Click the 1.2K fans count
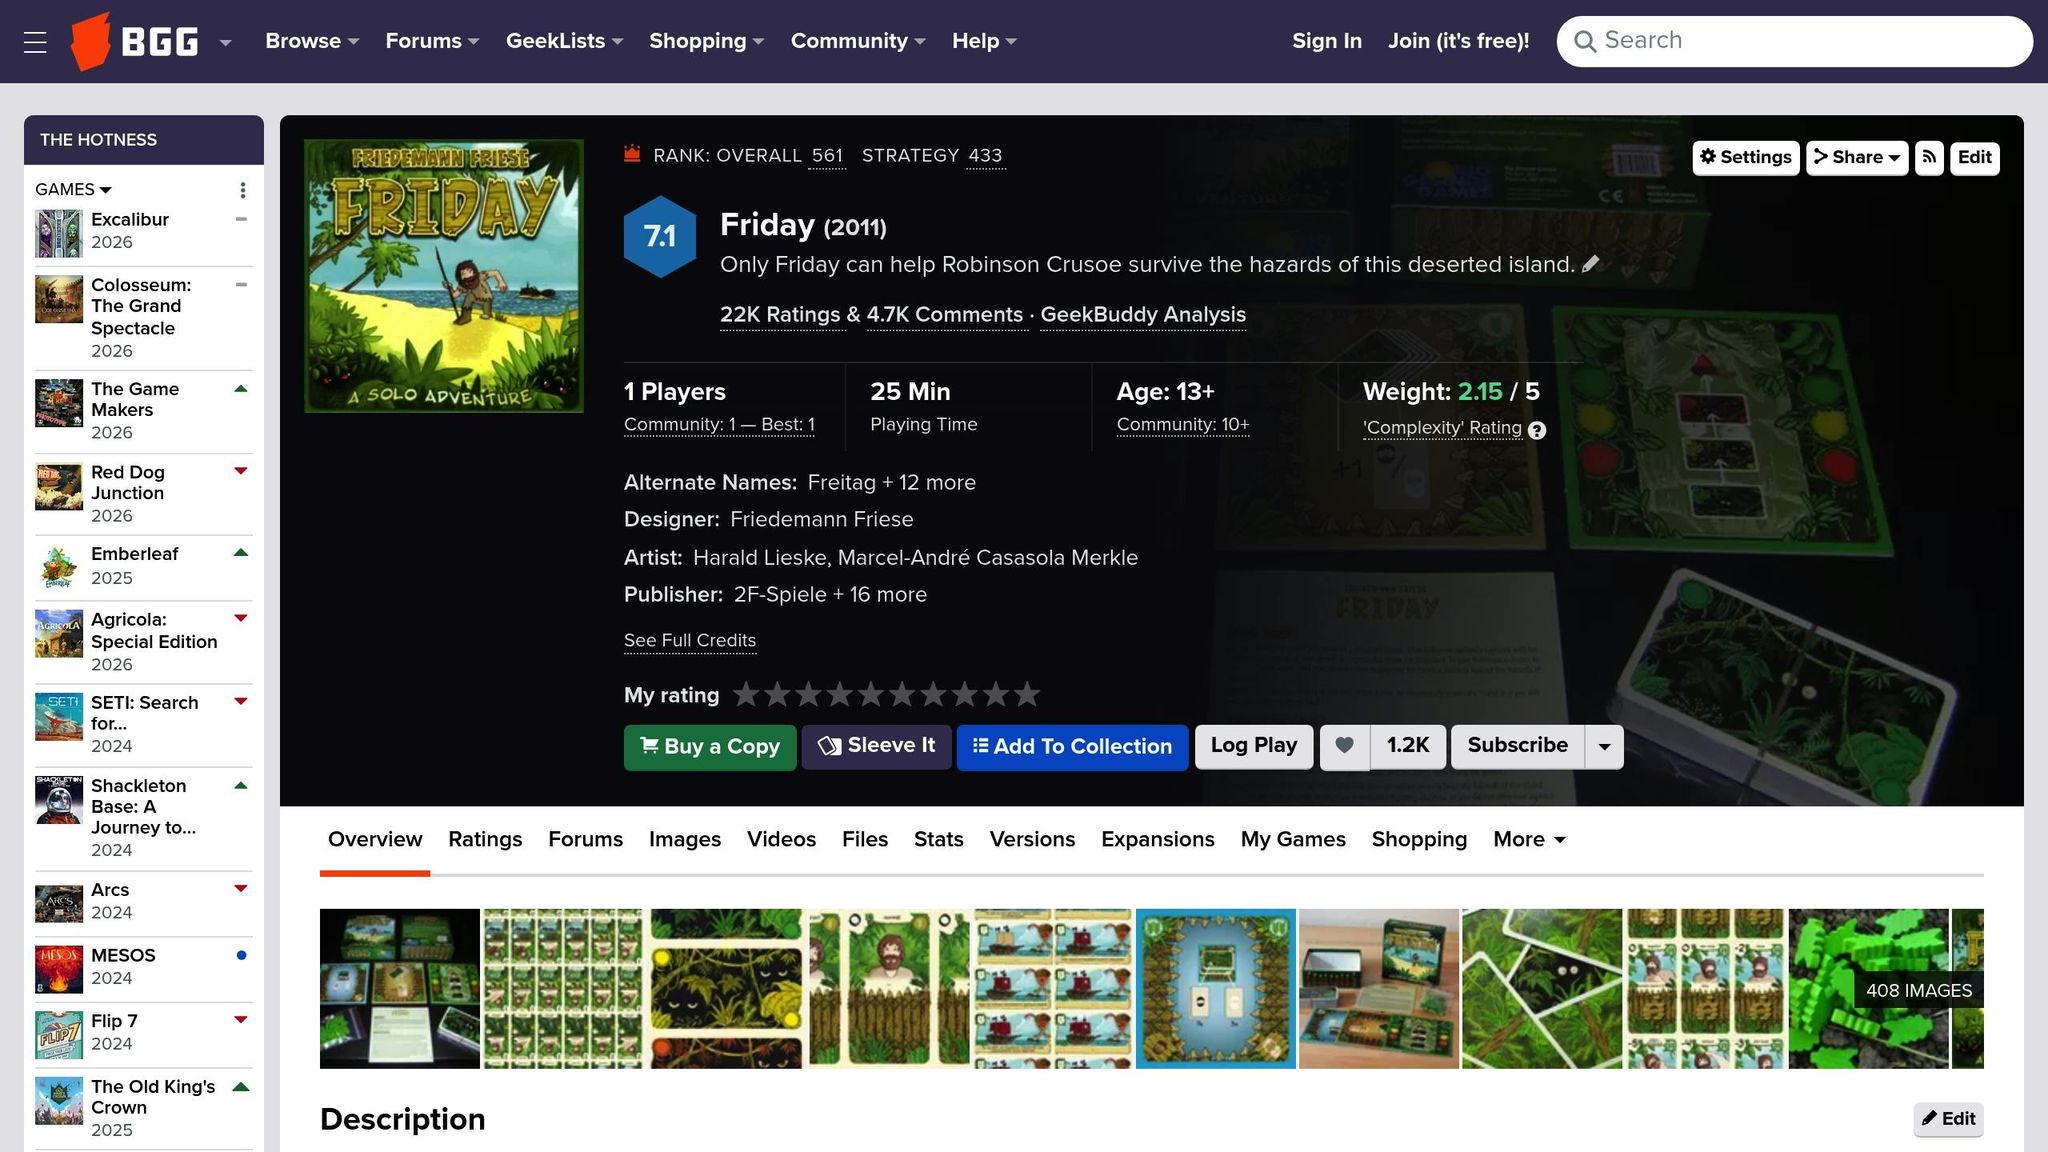This screenshot has width=2048, height=1152. [1408, 746]
